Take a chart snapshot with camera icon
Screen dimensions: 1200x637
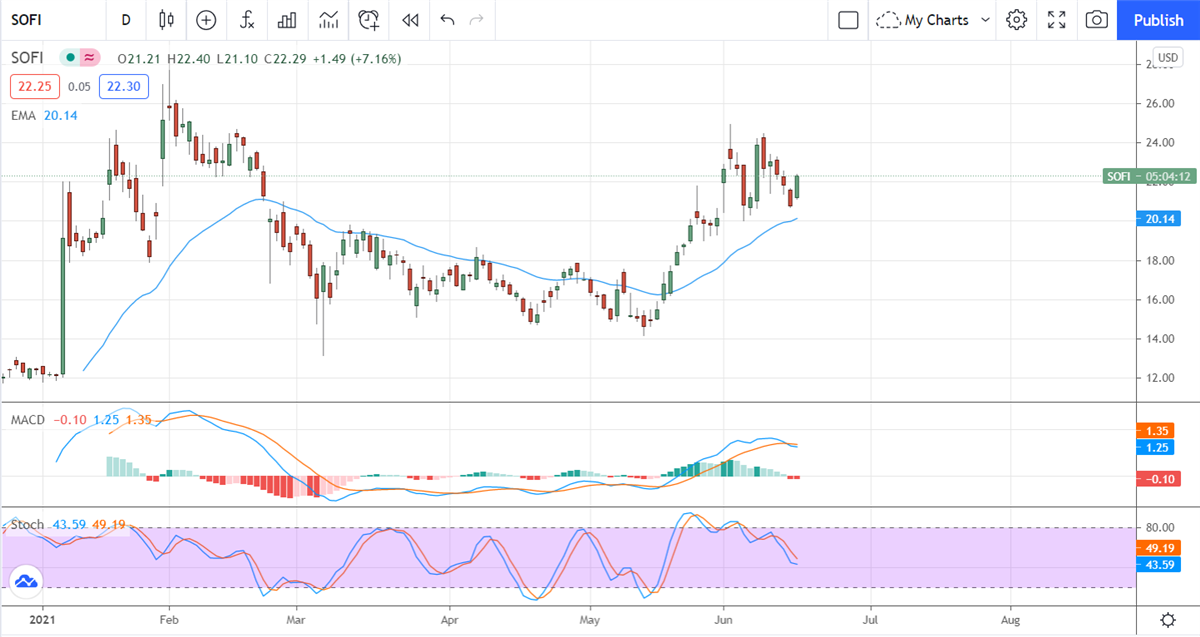click(1096, 20)
